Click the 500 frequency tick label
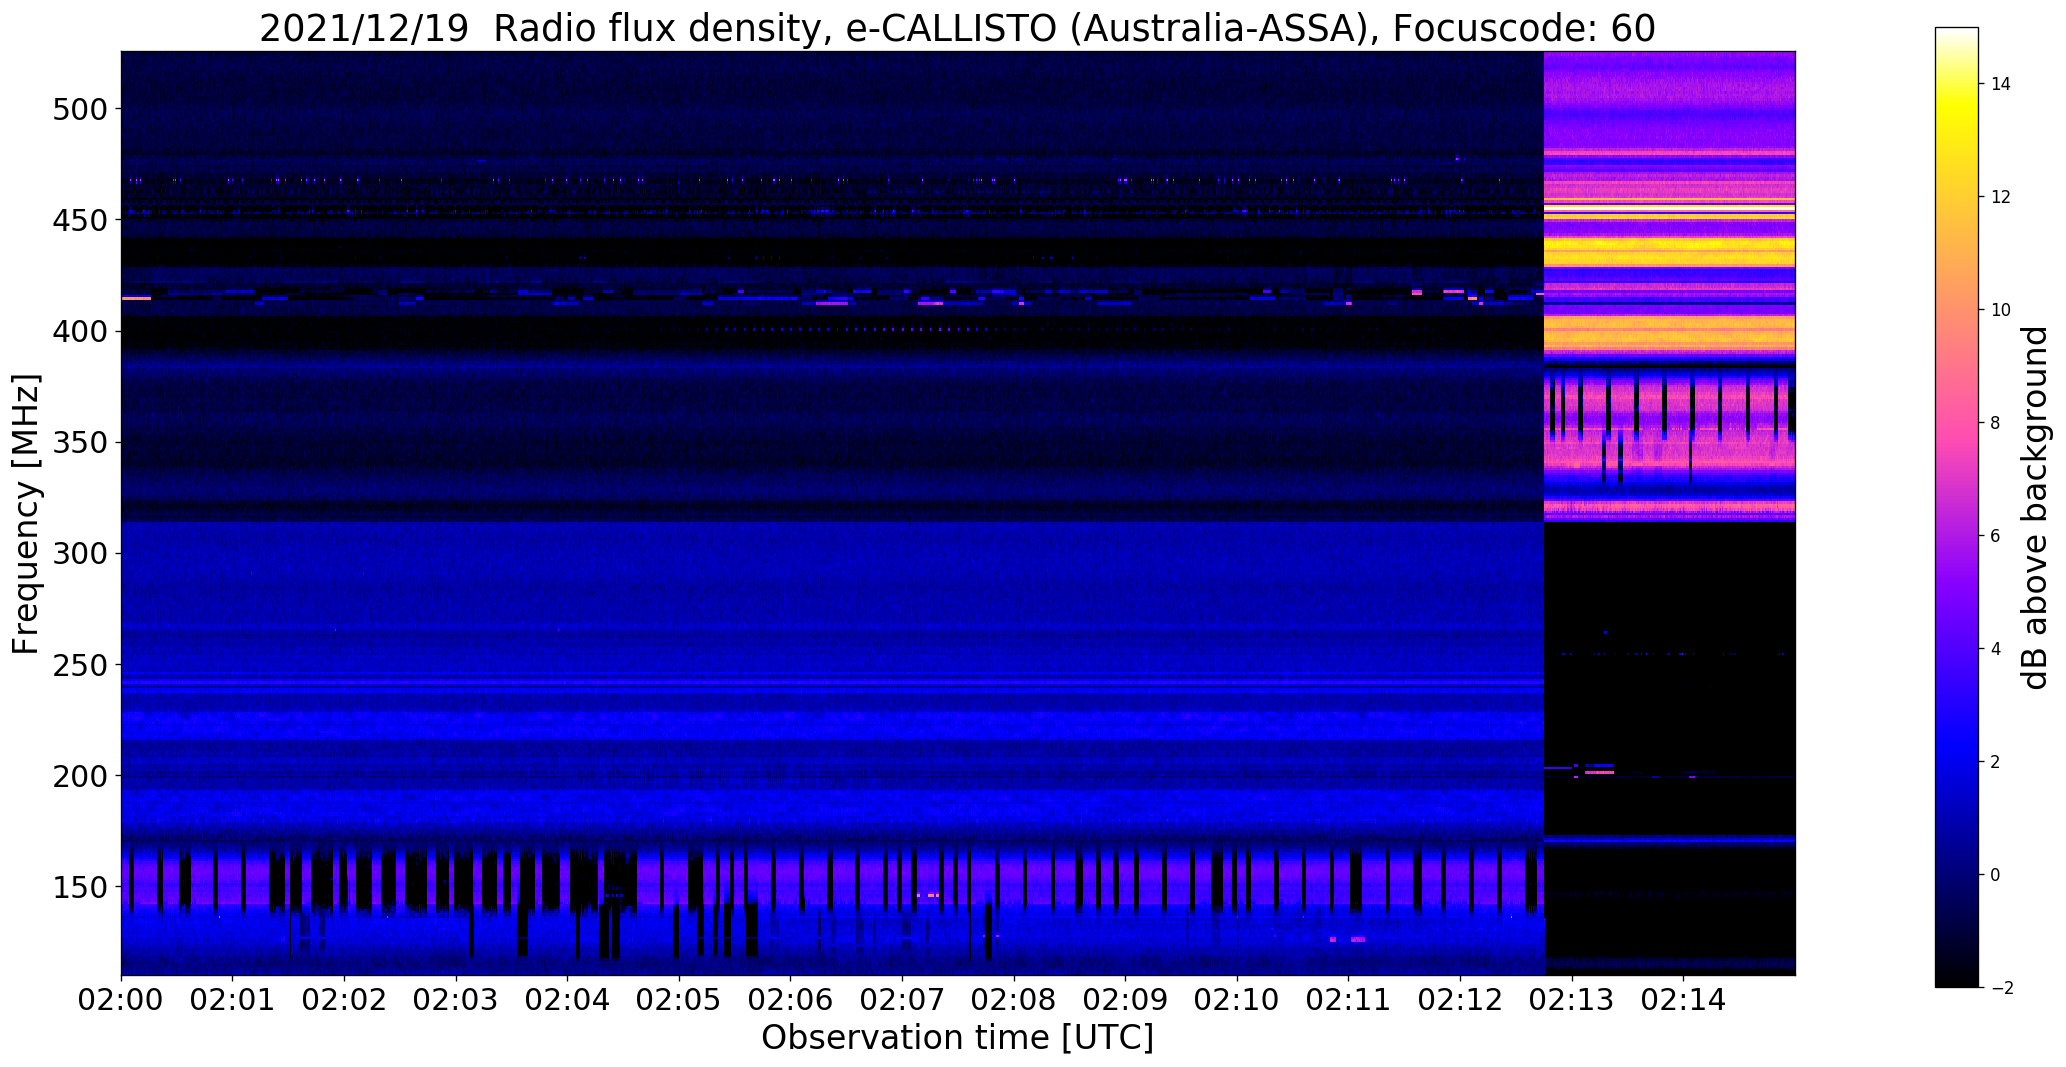Viewport: 2066px width, 1067px height. [80, 108]
